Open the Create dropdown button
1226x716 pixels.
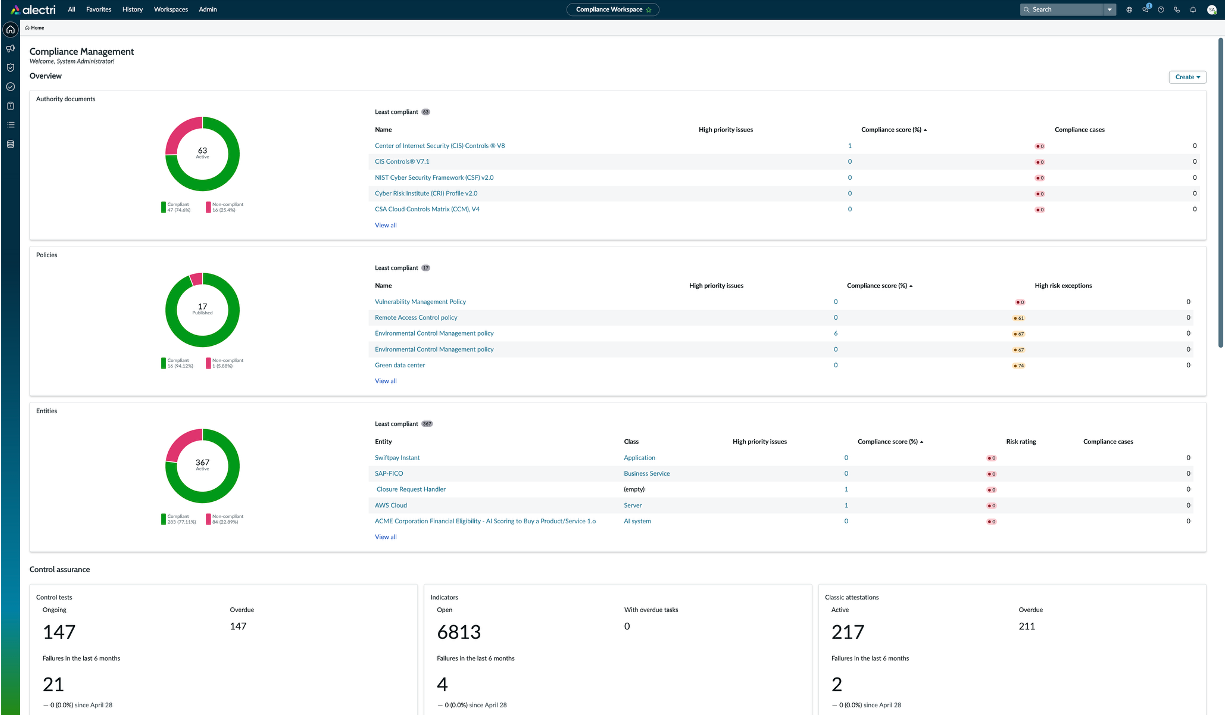[x=1187, y=77]
